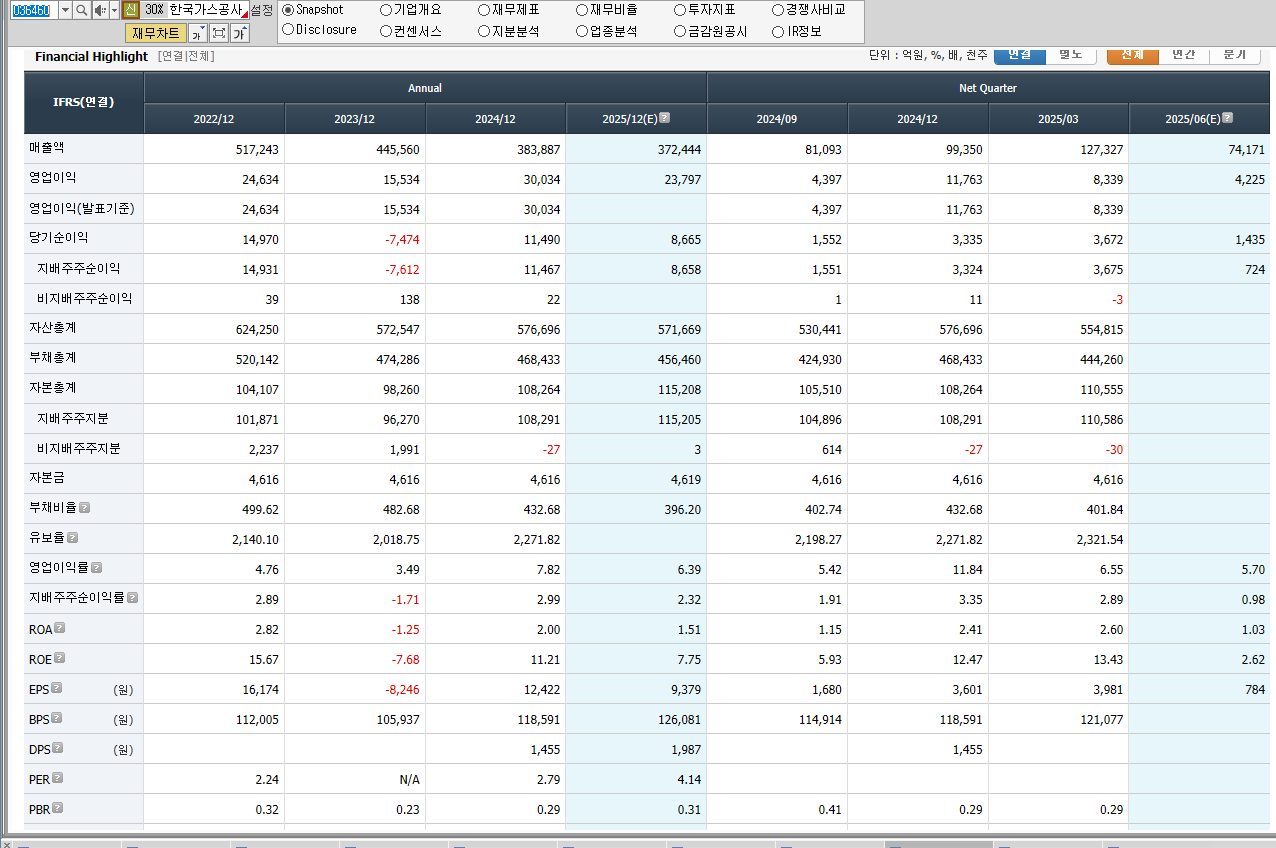The width and height of the screenshot is (1276, 848).
Task: Select the 금감원공시 radio option
Action: coord(680,31)
